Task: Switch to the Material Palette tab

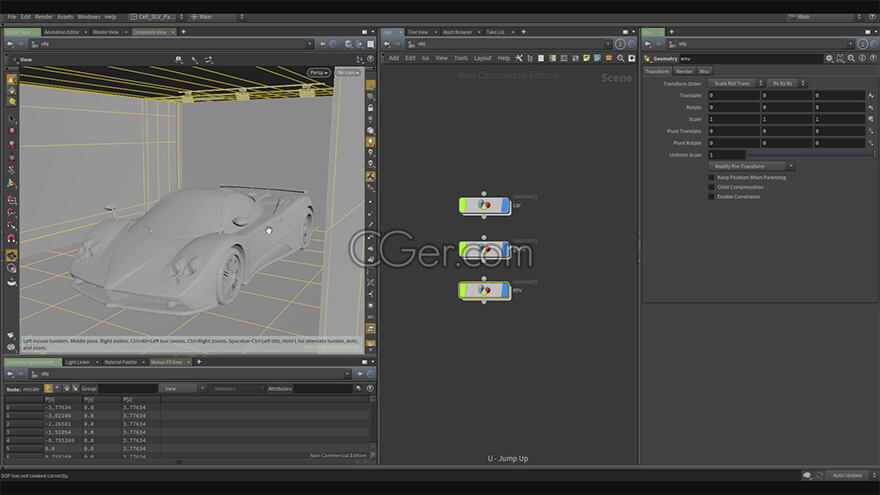Action: click(x=121, y=362)
